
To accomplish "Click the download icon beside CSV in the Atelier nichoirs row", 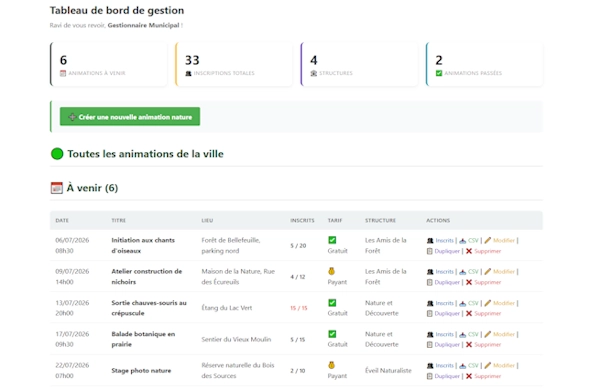I will pos(462,272).
